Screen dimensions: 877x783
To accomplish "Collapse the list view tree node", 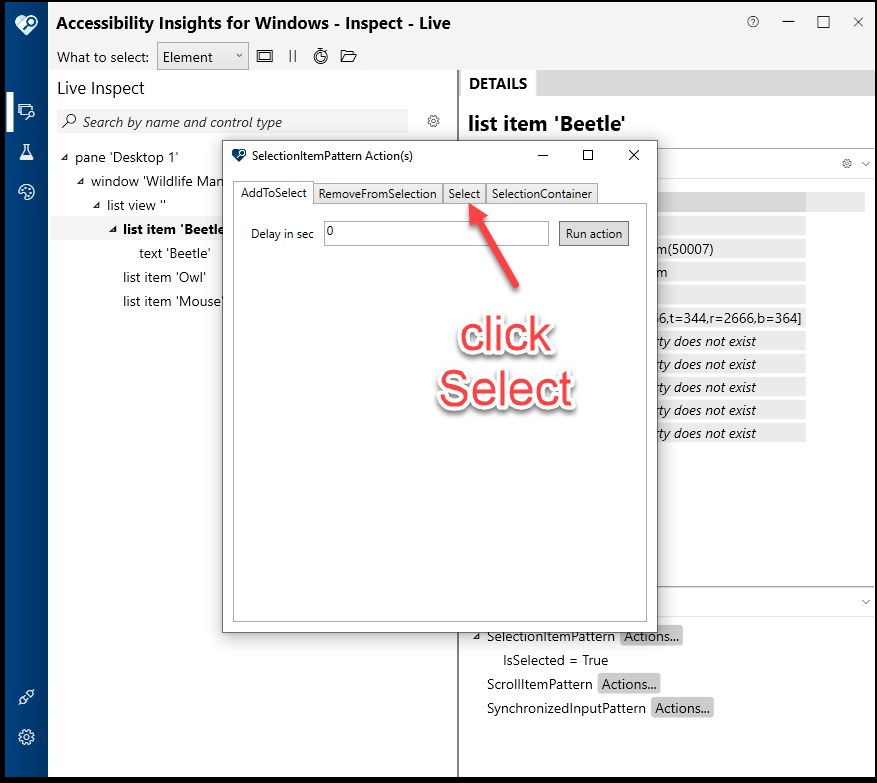I will (97, 205).
